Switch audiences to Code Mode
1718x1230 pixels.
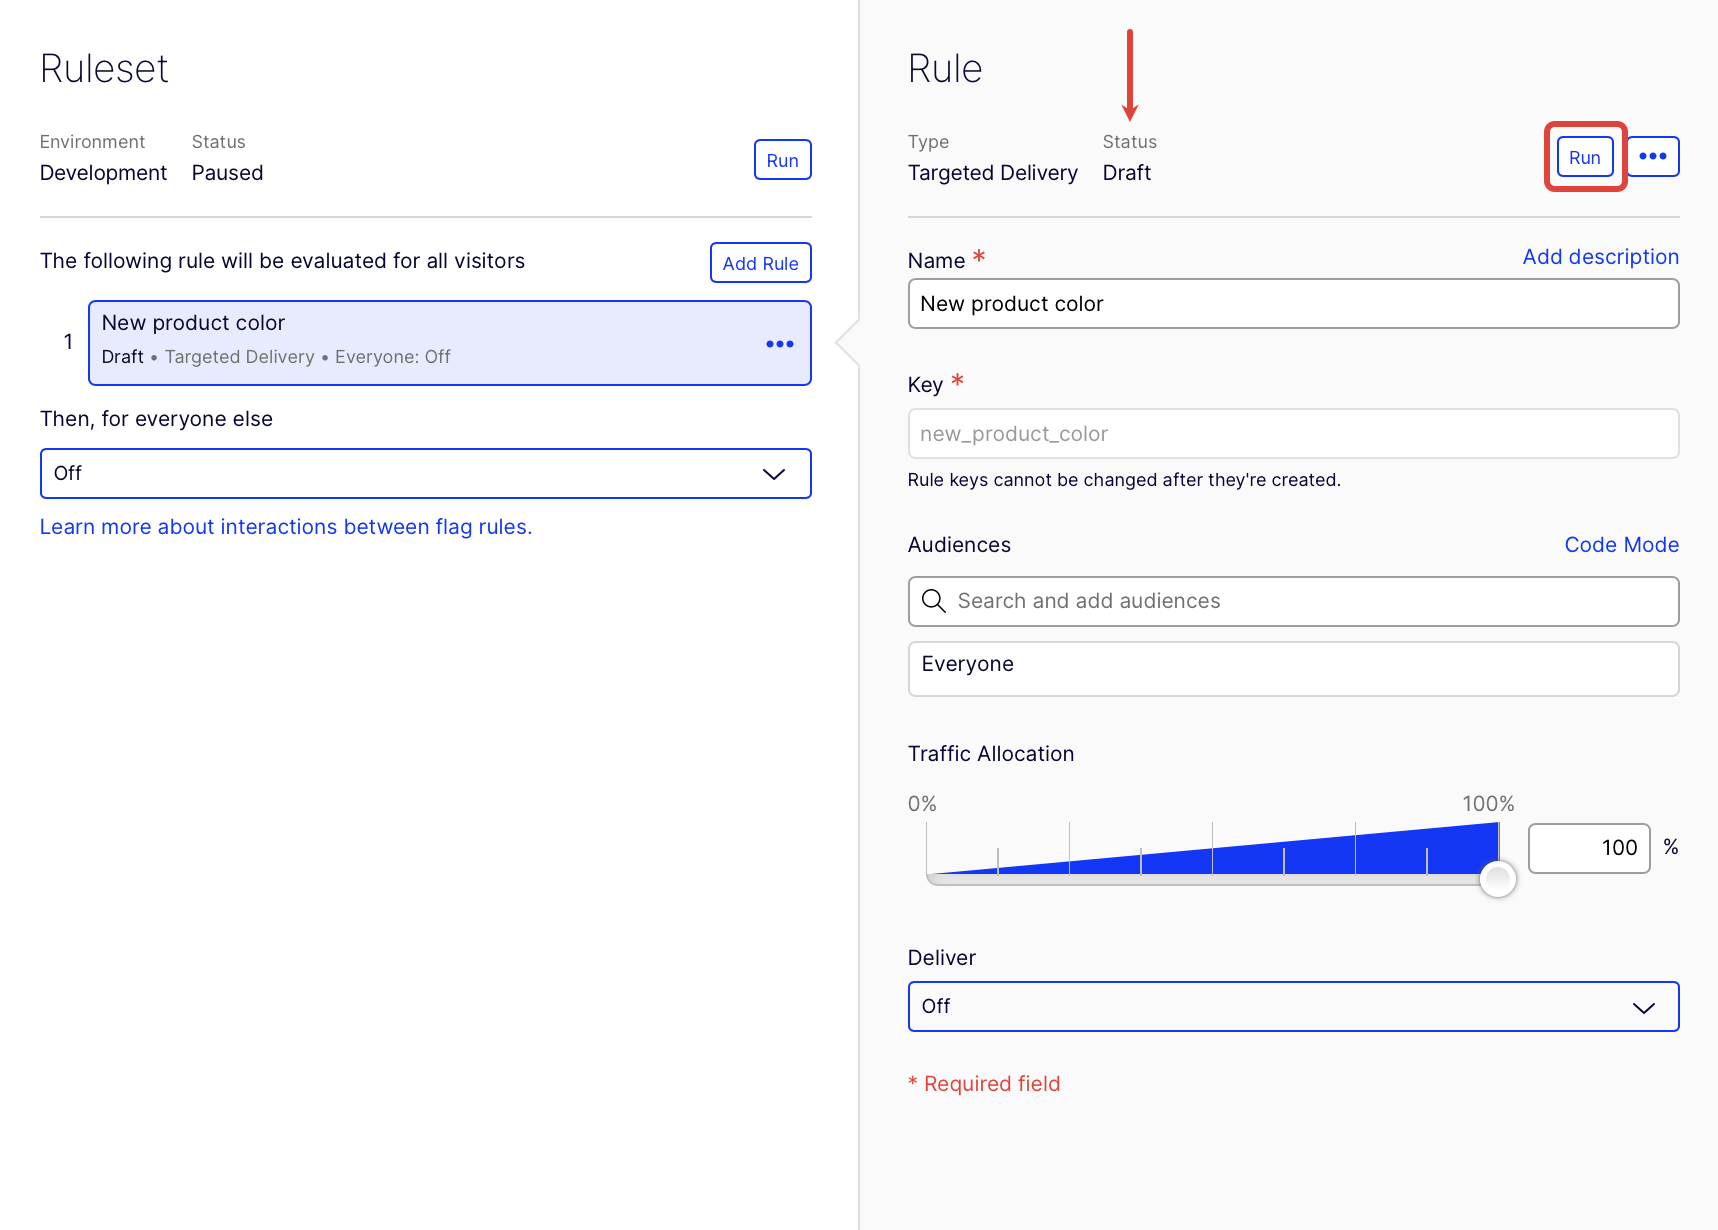click(x=1621, y=545)
